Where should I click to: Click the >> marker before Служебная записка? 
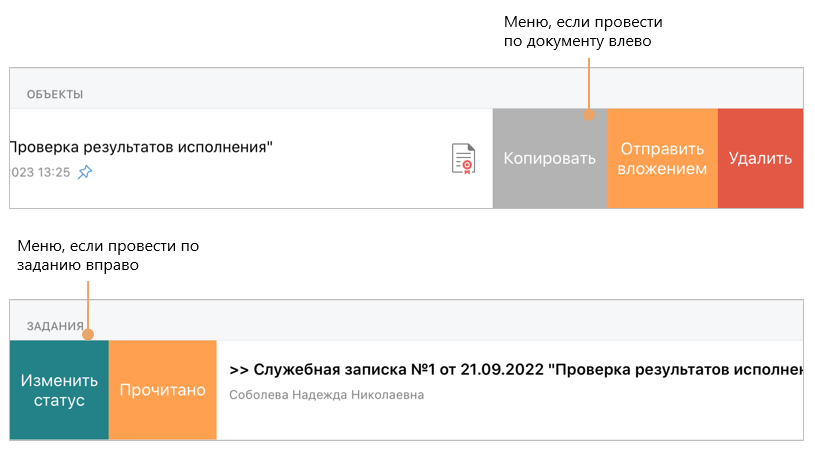coord(239,370)
